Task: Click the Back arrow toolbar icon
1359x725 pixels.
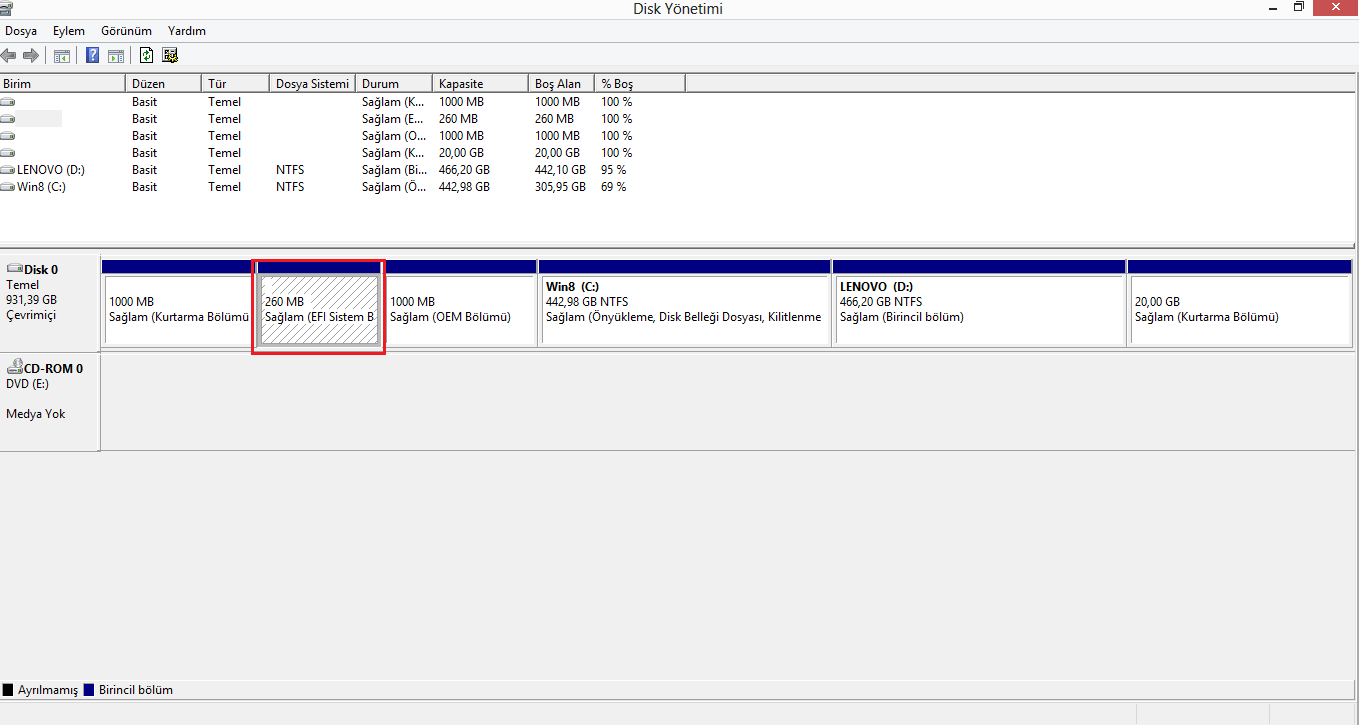Action: (x=9, y=55)
